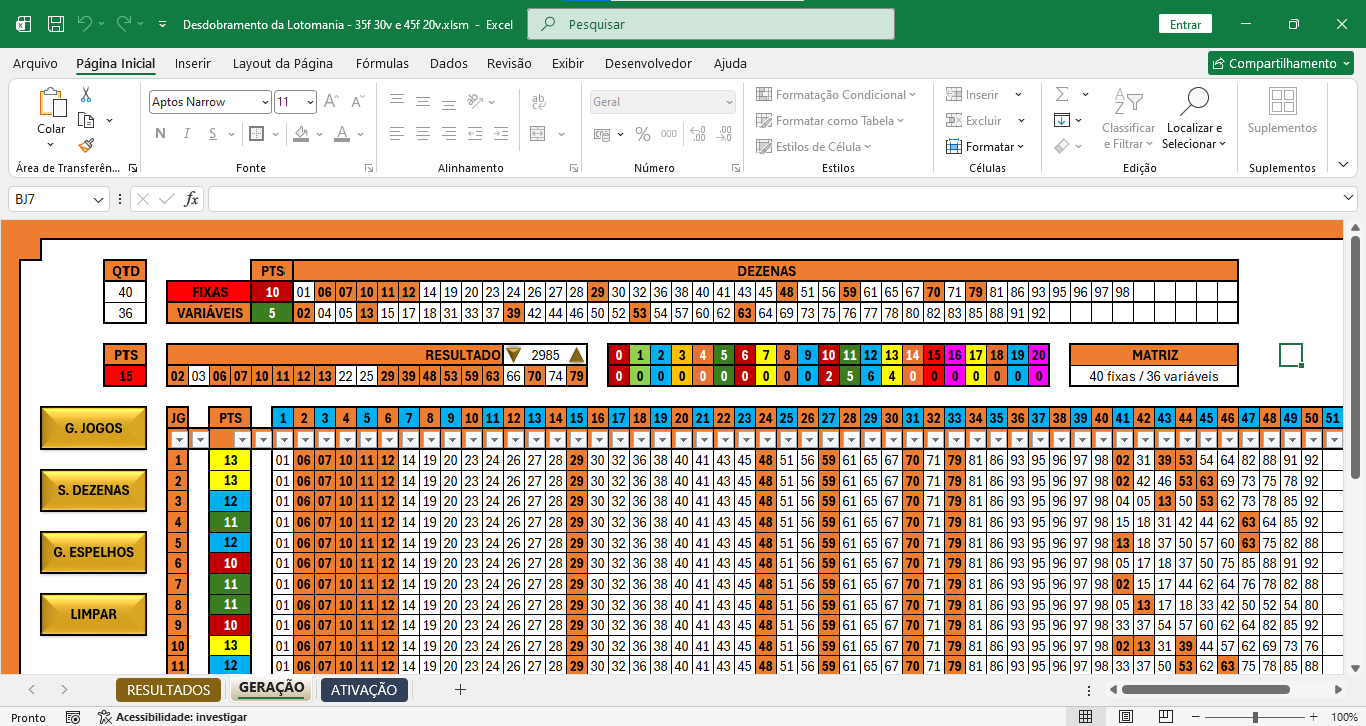
Task: Click the fill color bucket icon
Action: pyautogui.click(x=302, y=134)
